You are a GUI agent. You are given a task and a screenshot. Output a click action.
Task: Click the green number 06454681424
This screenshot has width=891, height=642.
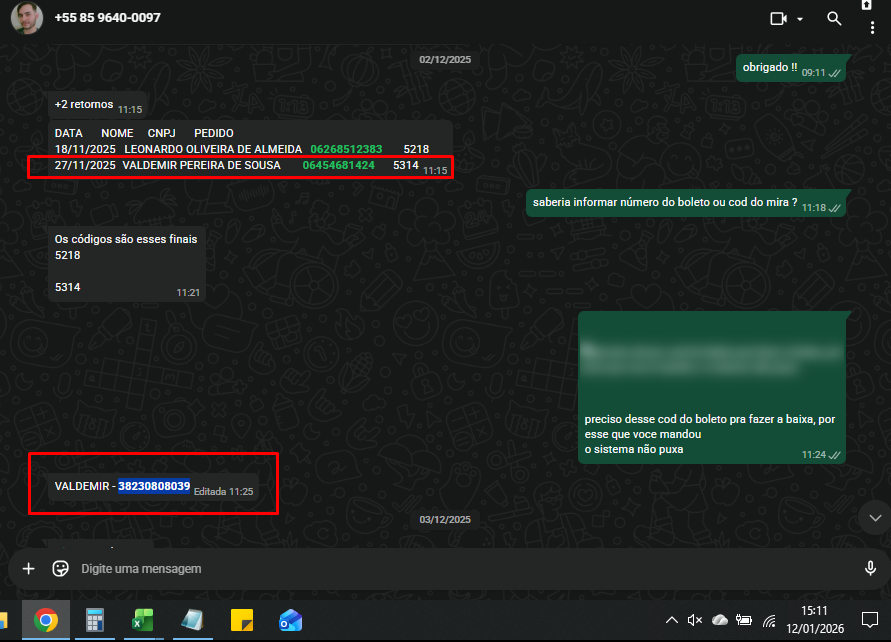[338, 165]
